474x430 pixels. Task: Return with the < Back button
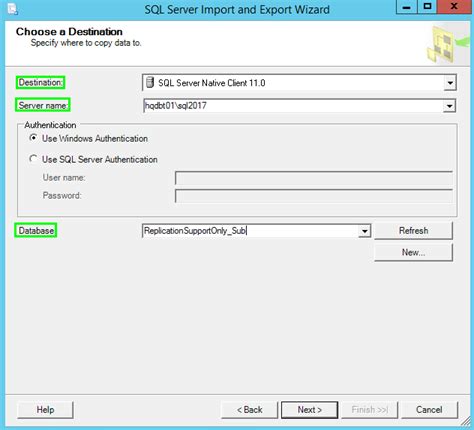click(x=249, y=410)
